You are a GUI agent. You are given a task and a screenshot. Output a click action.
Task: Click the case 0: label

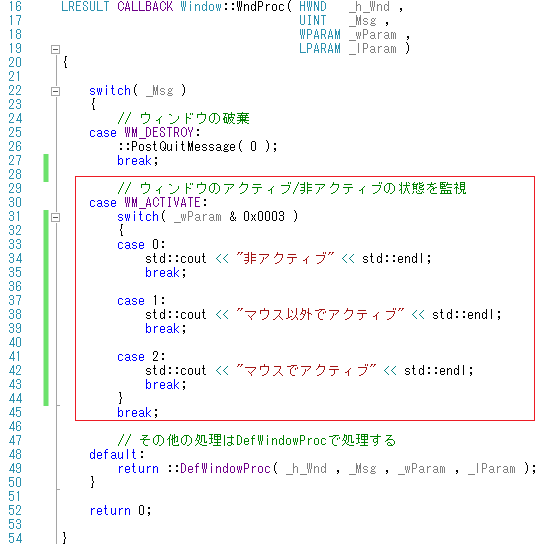click(141, 245)
